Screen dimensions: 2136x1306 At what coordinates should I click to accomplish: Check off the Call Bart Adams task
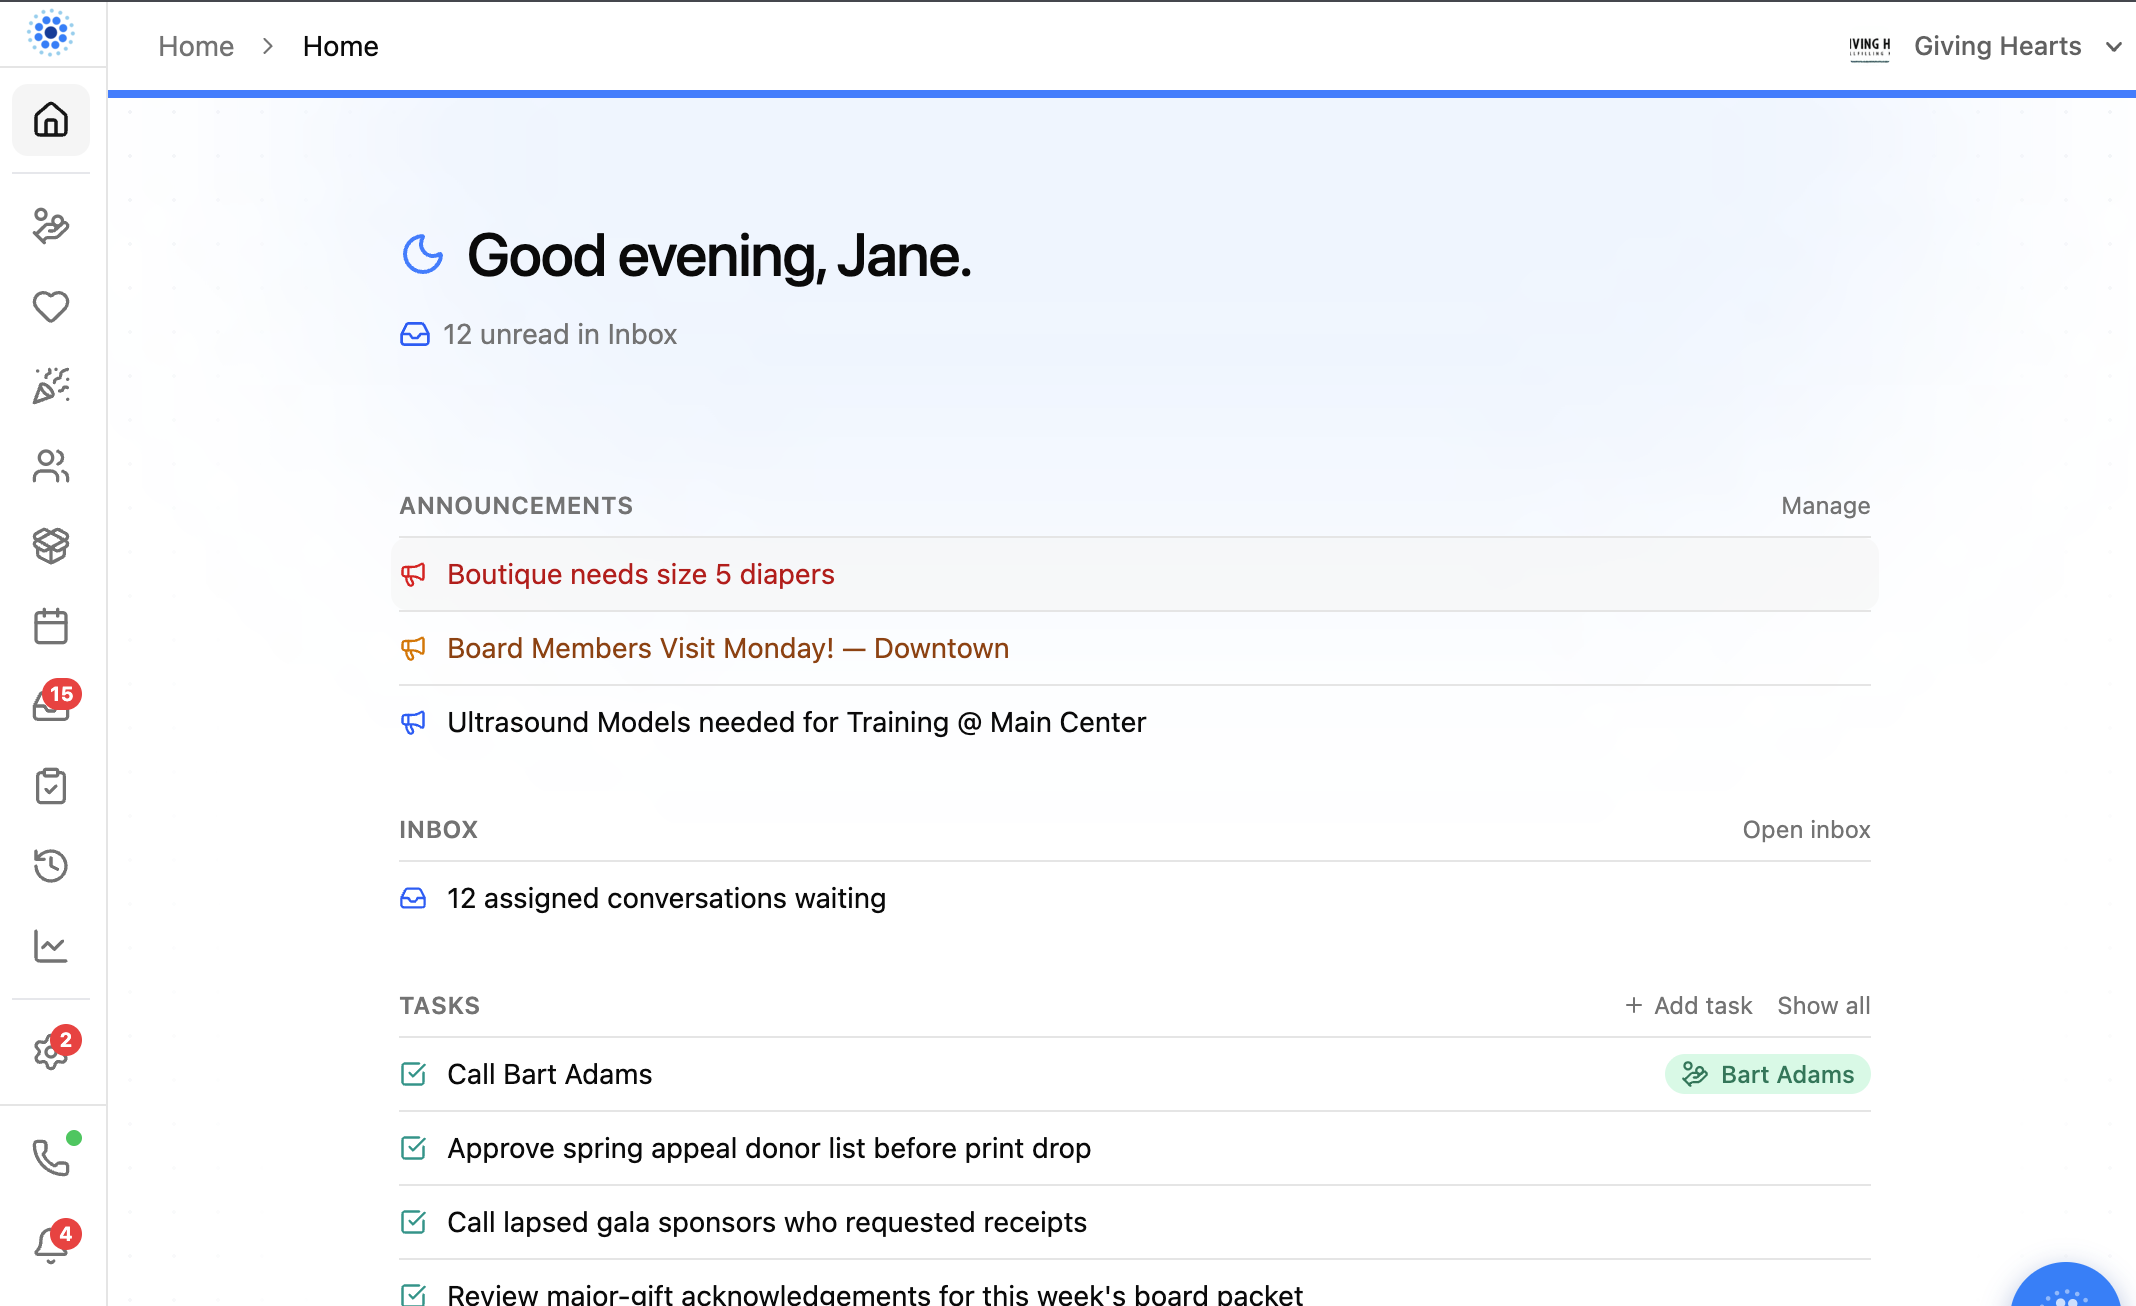[413, 1074]
